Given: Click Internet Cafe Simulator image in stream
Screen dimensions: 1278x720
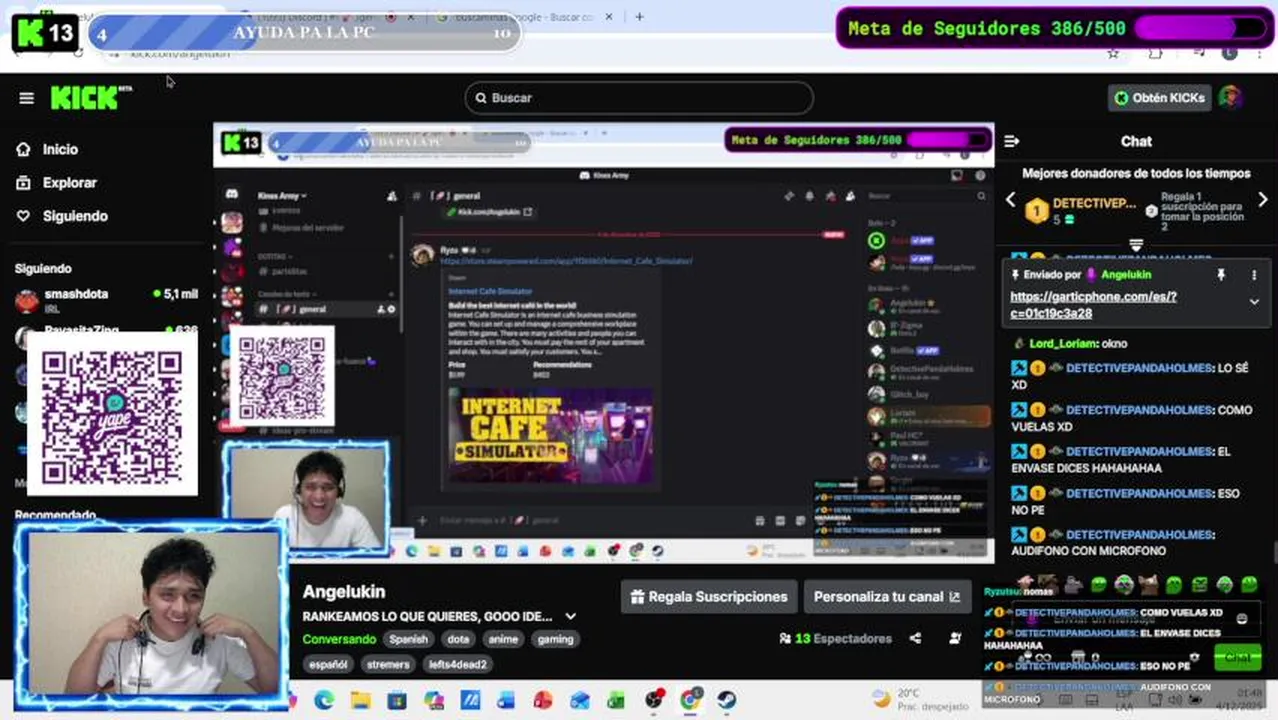Looking at the screenshot, I should click(x=552, y=436).
